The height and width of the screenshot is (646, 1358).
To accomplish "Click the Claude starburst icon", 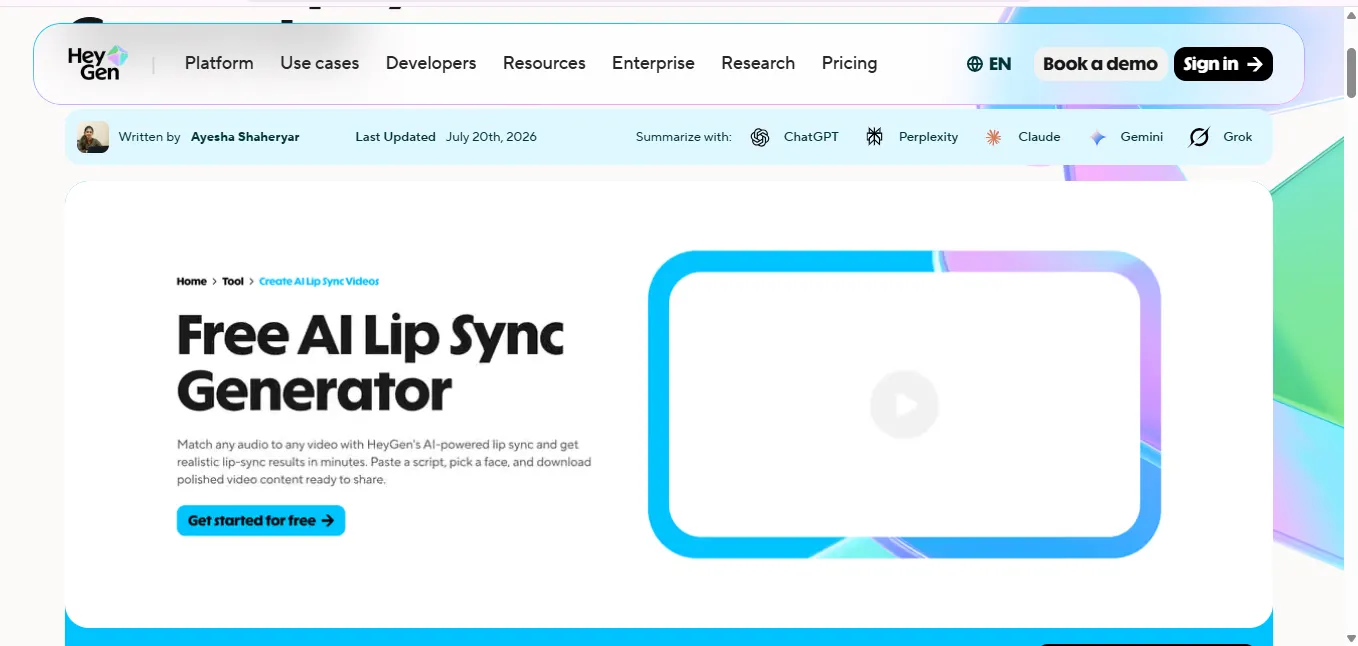I will point(993,137).
